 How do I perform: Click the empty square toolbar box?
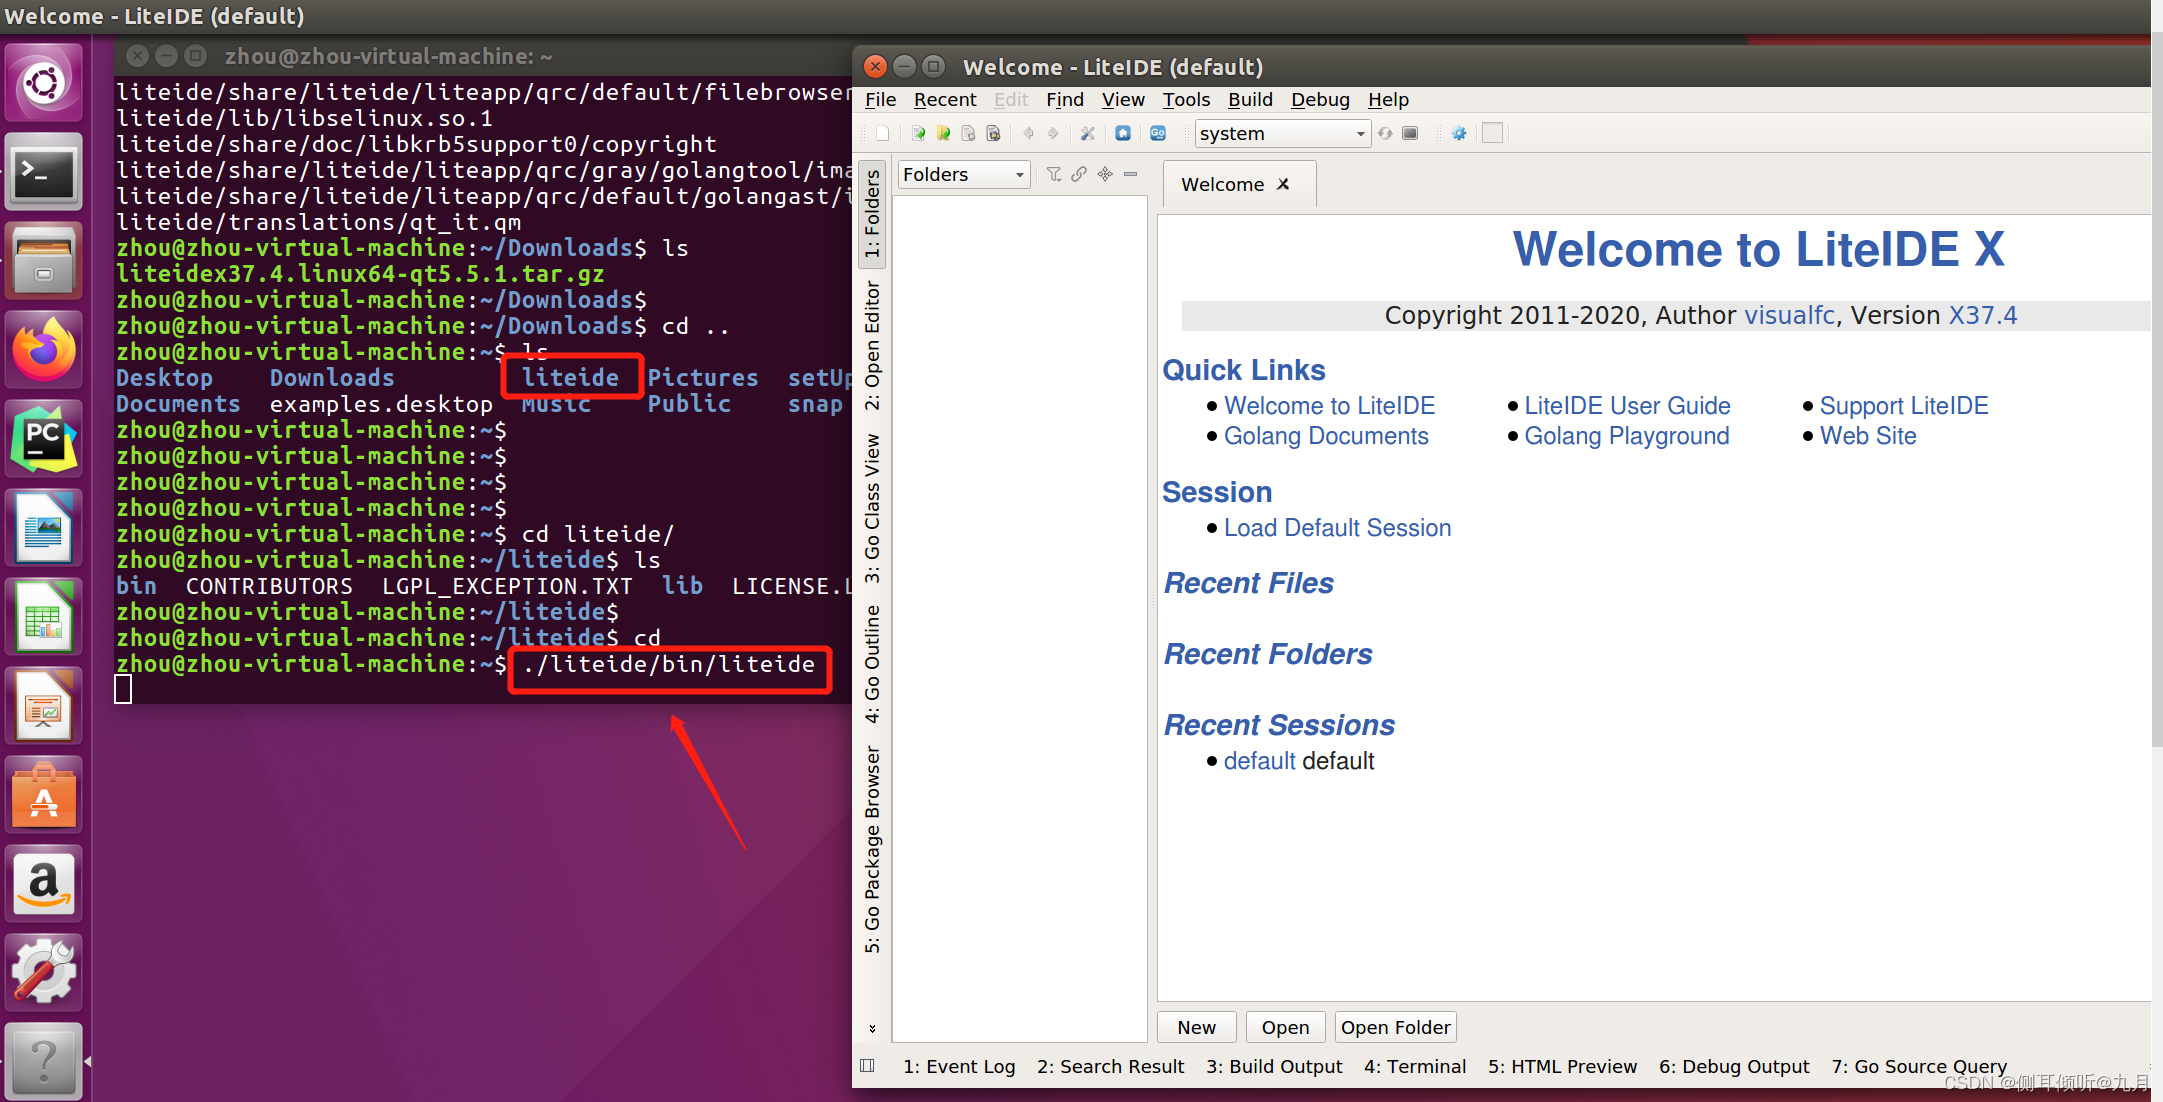tap(1492, 133)
